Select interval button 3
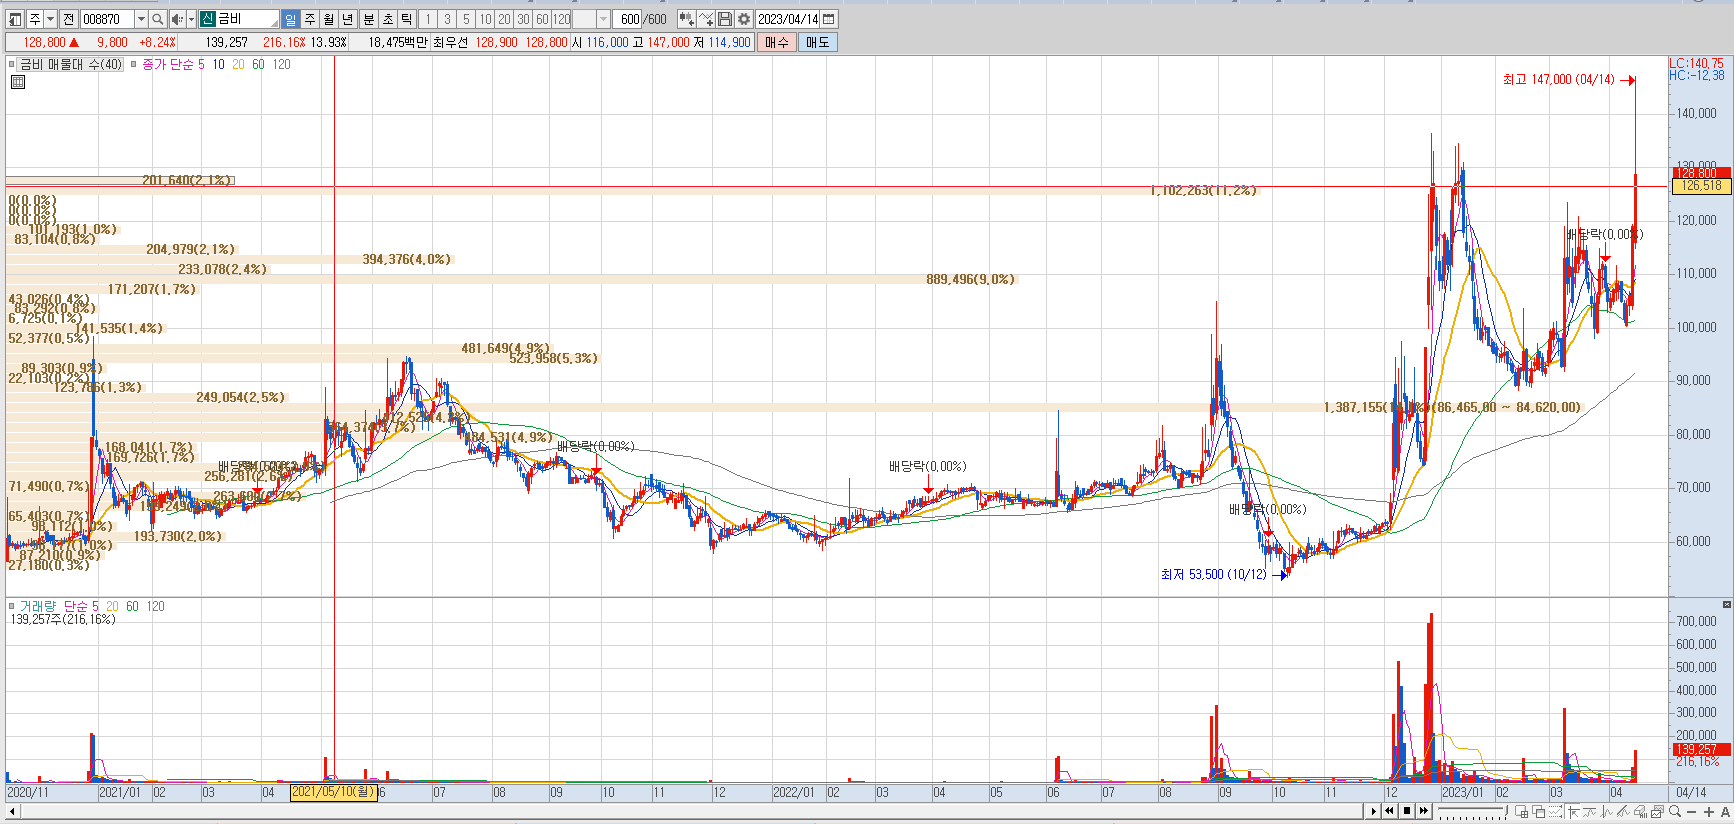The width and height of the screenshot is (1734, 824). (x=447, y=19)
